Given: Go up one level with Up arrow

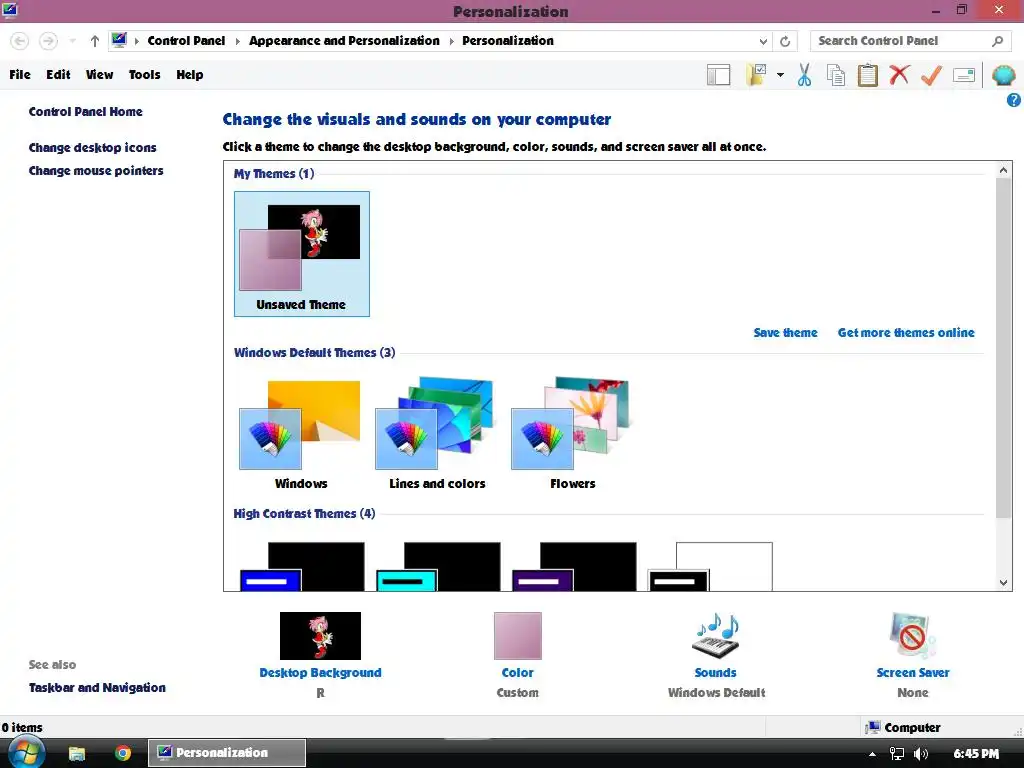Looking at the screenshot, I should (x=95, y=41).
